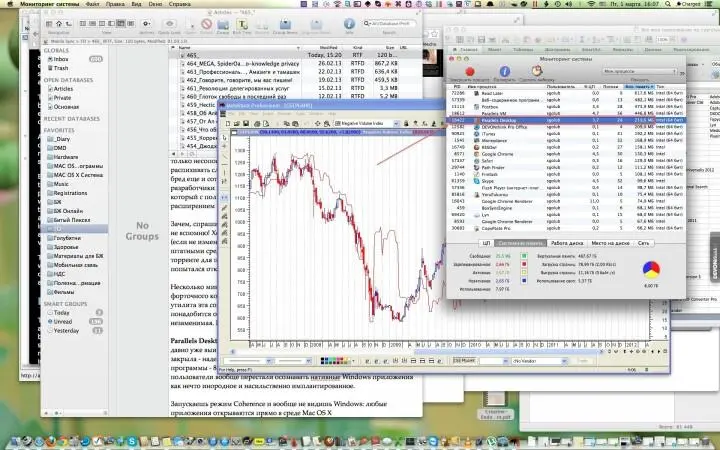The width and height of the screenshot is (720, 450).
Task: Click the red stop icon in Activity Monitor
Action: [x=469, y=72]
